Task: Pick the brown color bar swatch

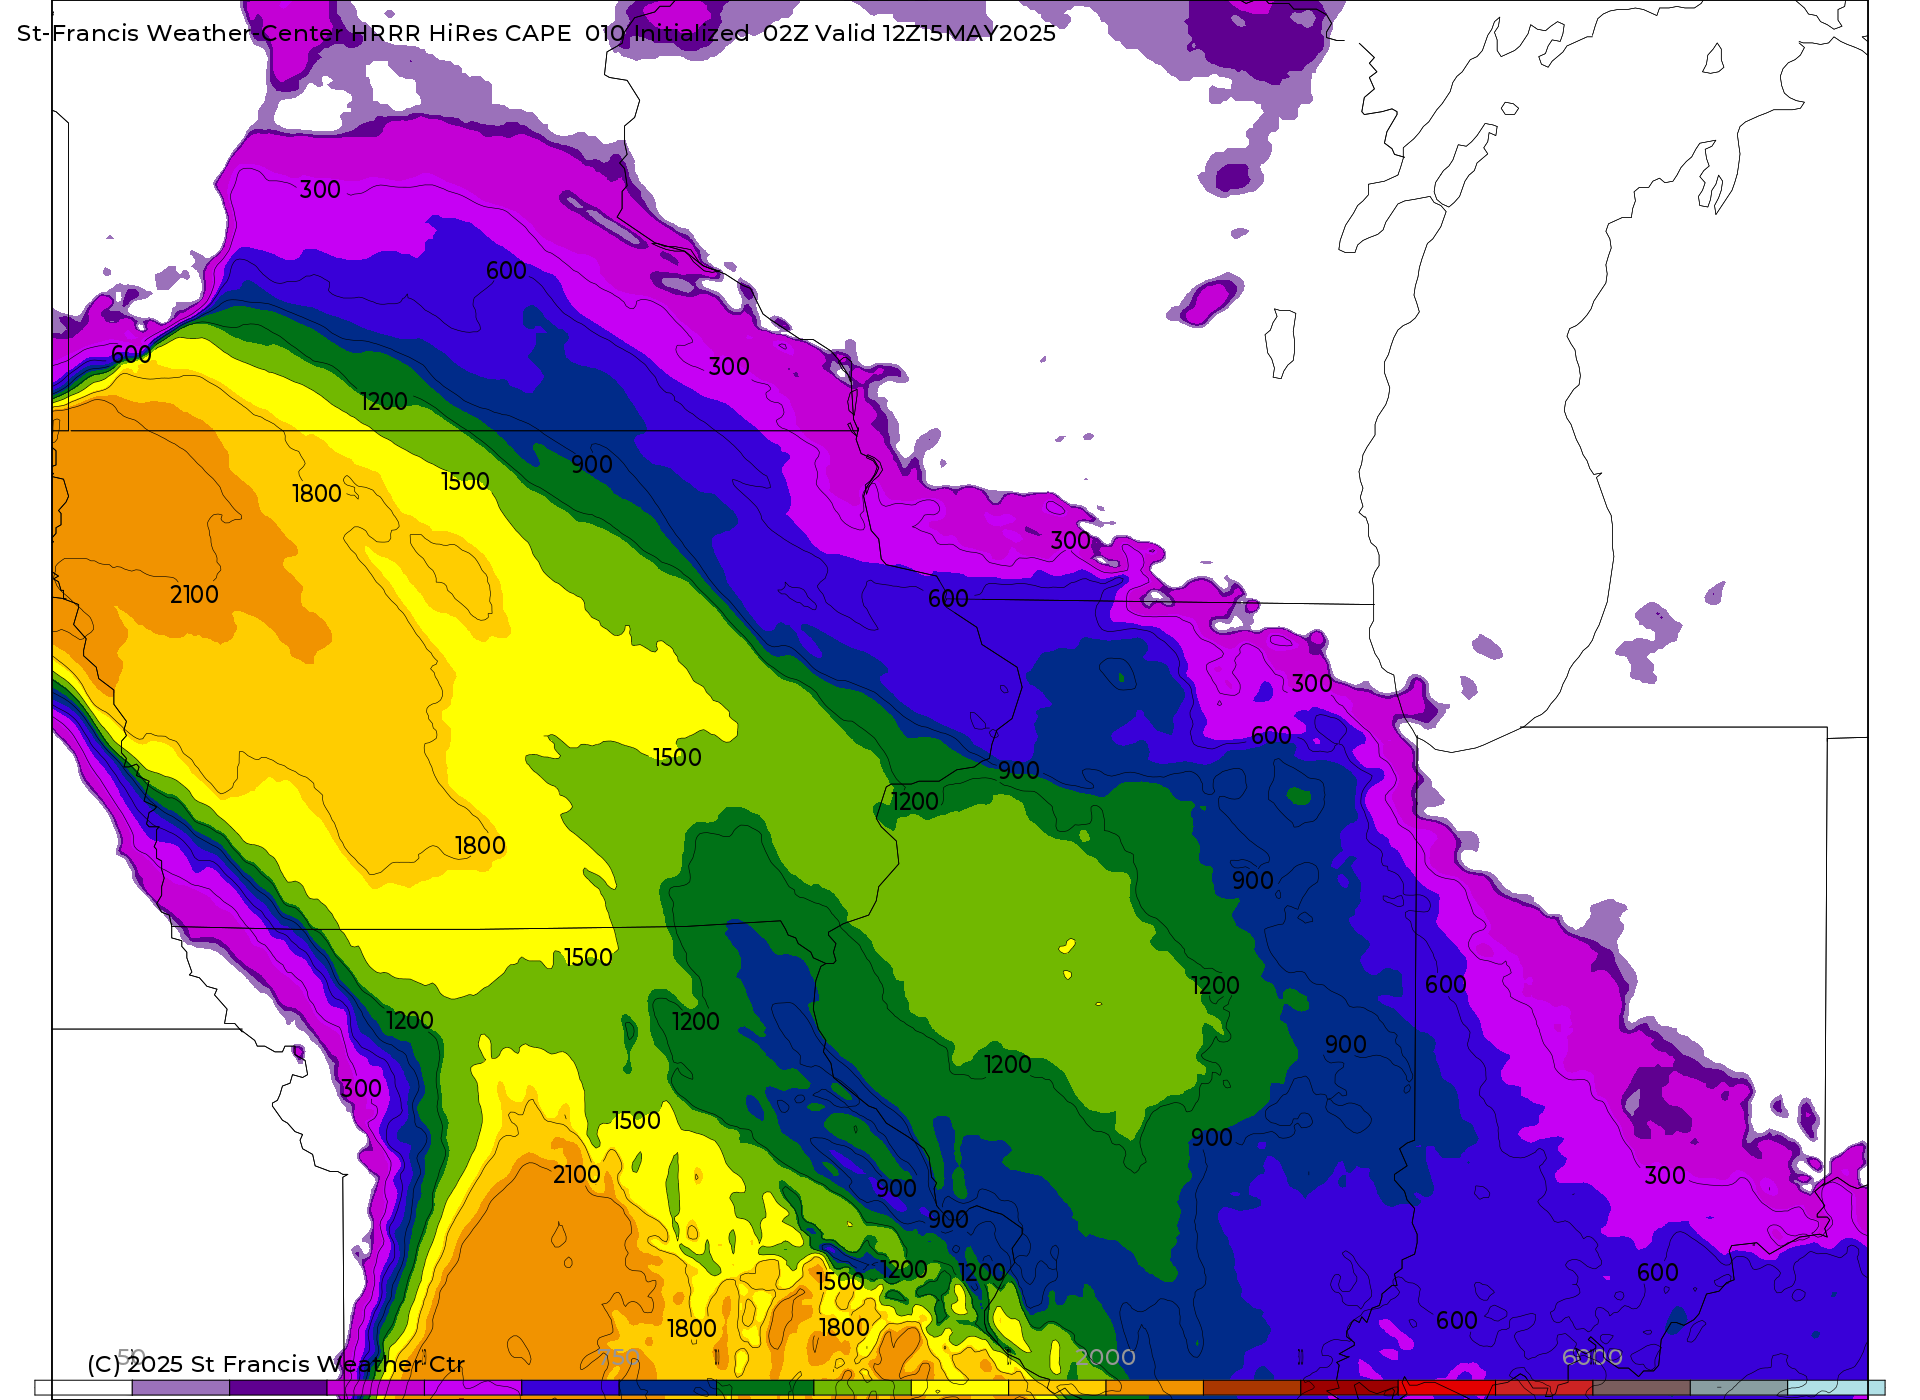Action: click(x=1251, y=1388)
